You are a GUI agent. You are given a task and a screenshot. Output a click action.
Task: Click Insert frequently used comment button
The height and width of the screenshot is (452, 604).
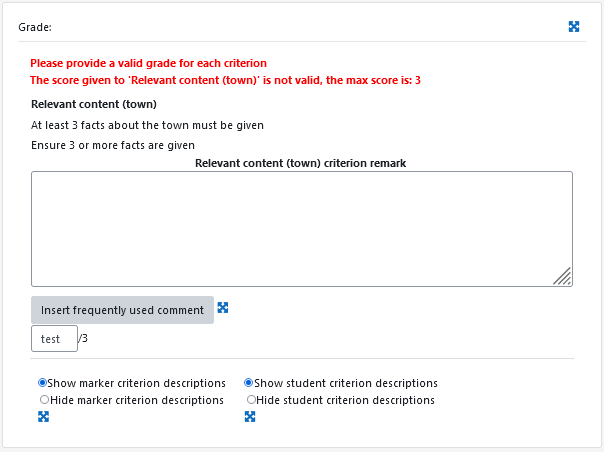pyautogui.click(x=122, y=310)
